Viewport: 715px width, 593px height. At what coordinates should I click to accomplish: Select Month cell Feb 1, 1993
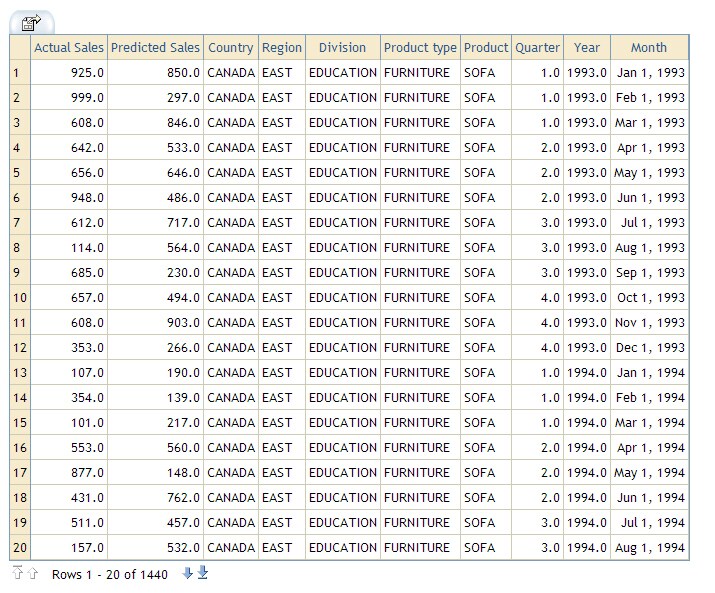tap(649, 98)
